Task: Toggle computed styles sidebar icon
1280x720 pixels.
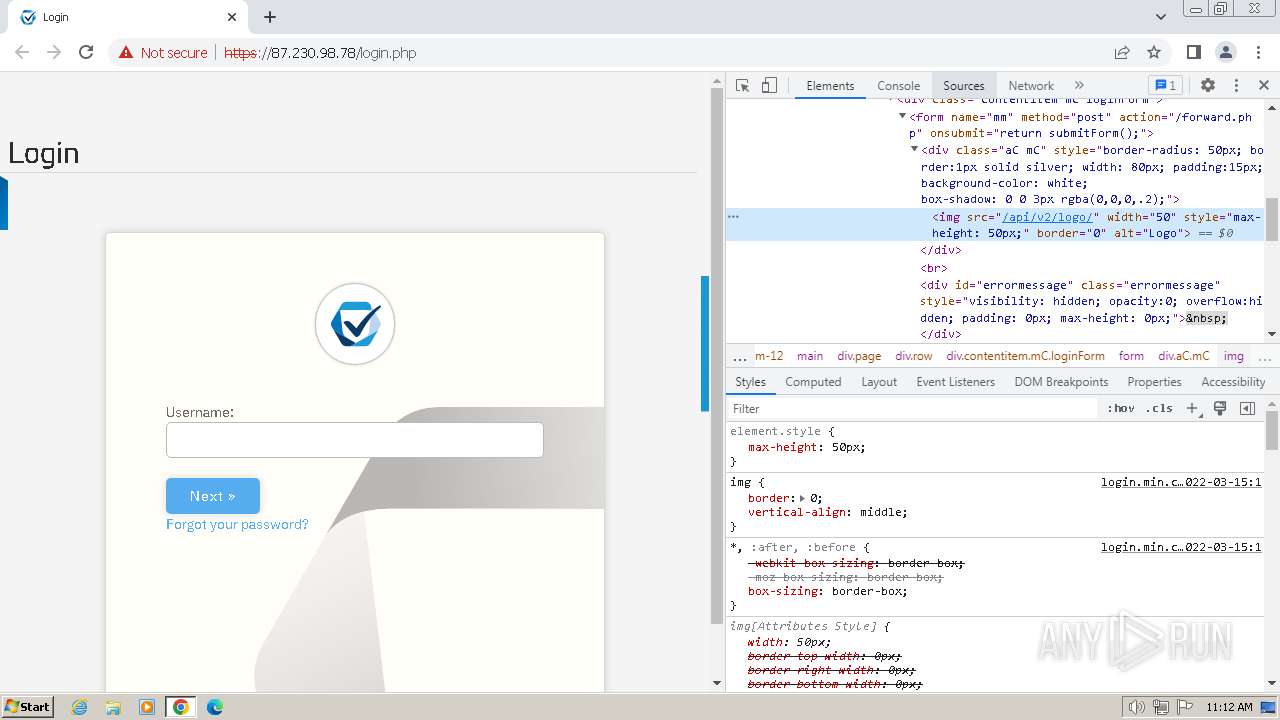Action: (x=1247, y=408)
